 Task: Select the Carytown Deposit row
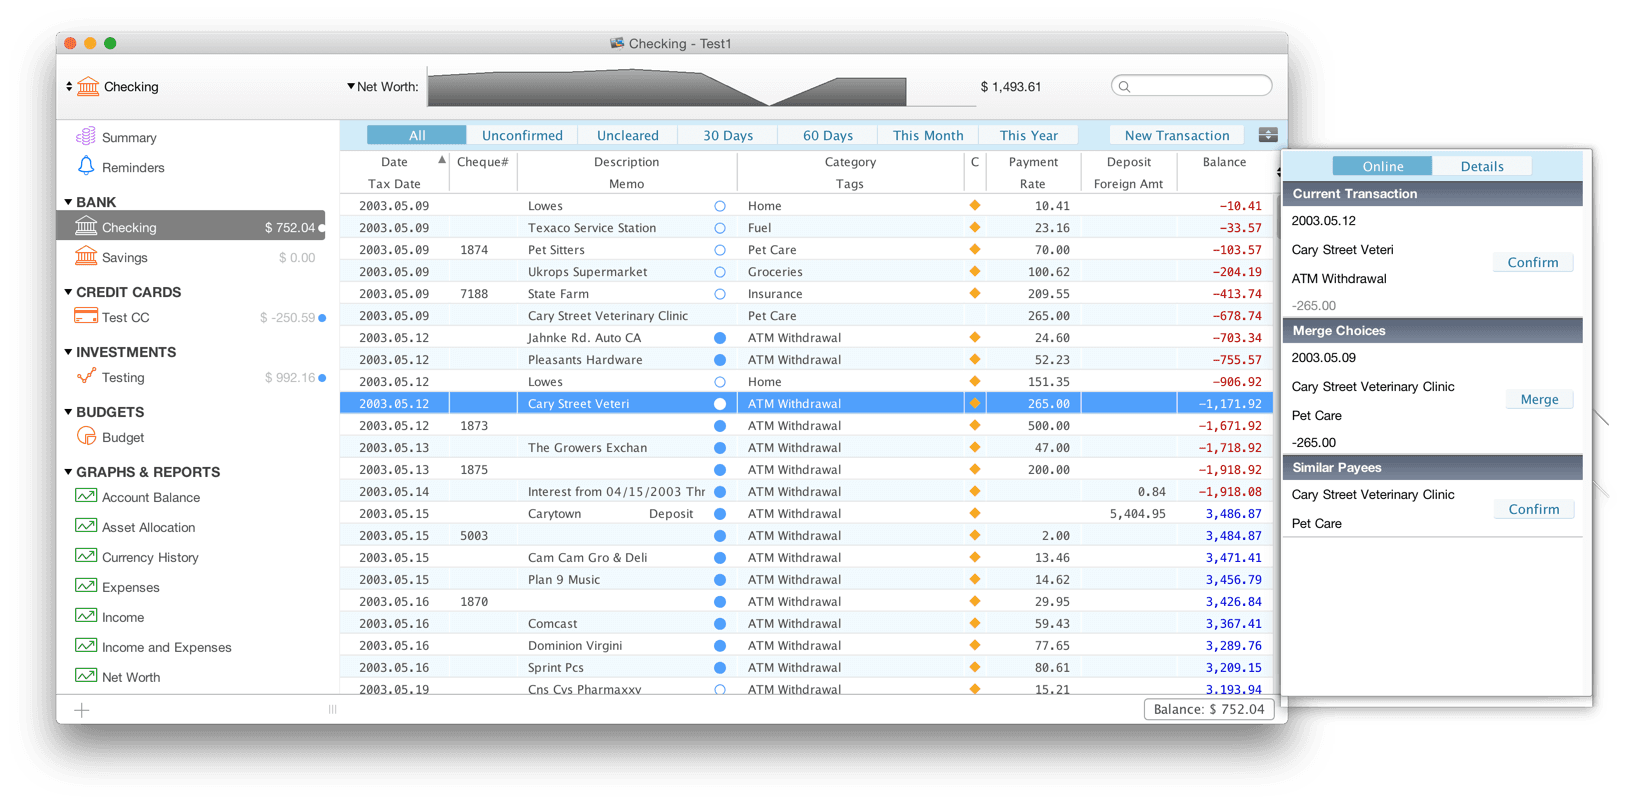(x=806, y=513)
